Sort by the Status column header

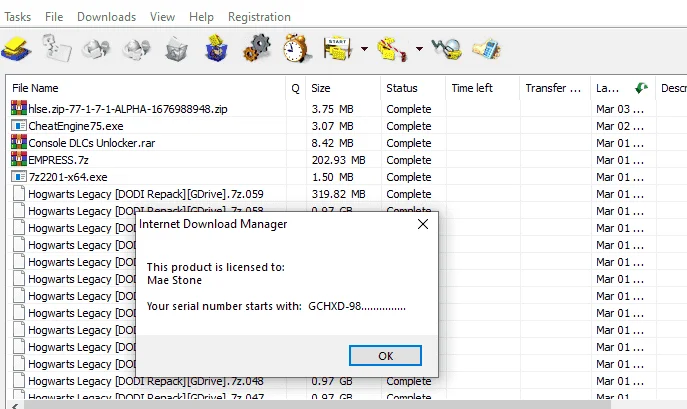(x=413, y=88)
